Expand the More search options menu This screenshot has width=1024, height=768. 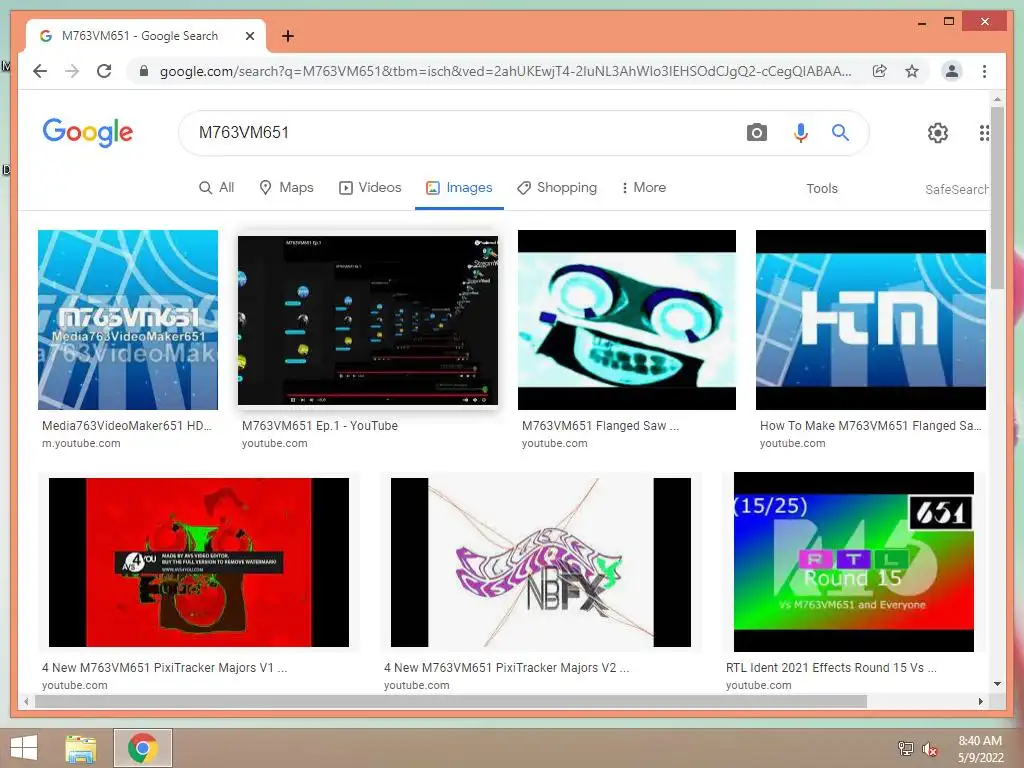click(x=643, y=187)
